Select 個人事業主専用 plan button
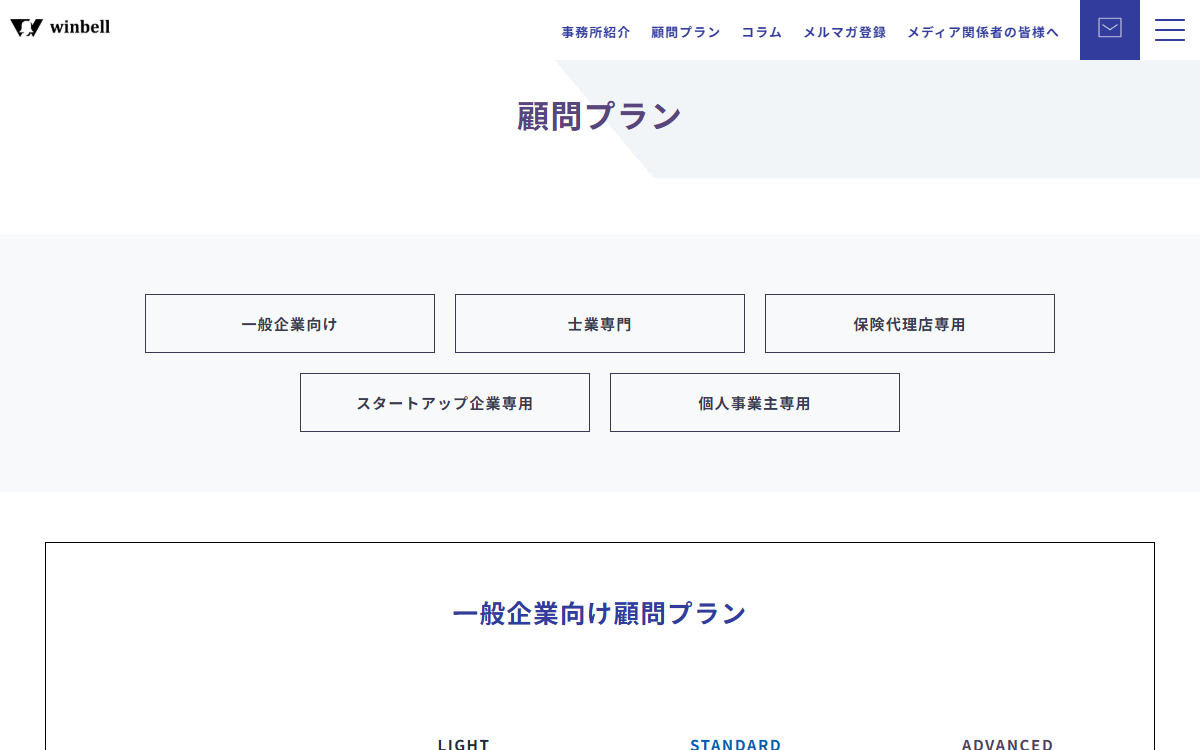This screenshot has width=1200, height=750. [755, 403]
